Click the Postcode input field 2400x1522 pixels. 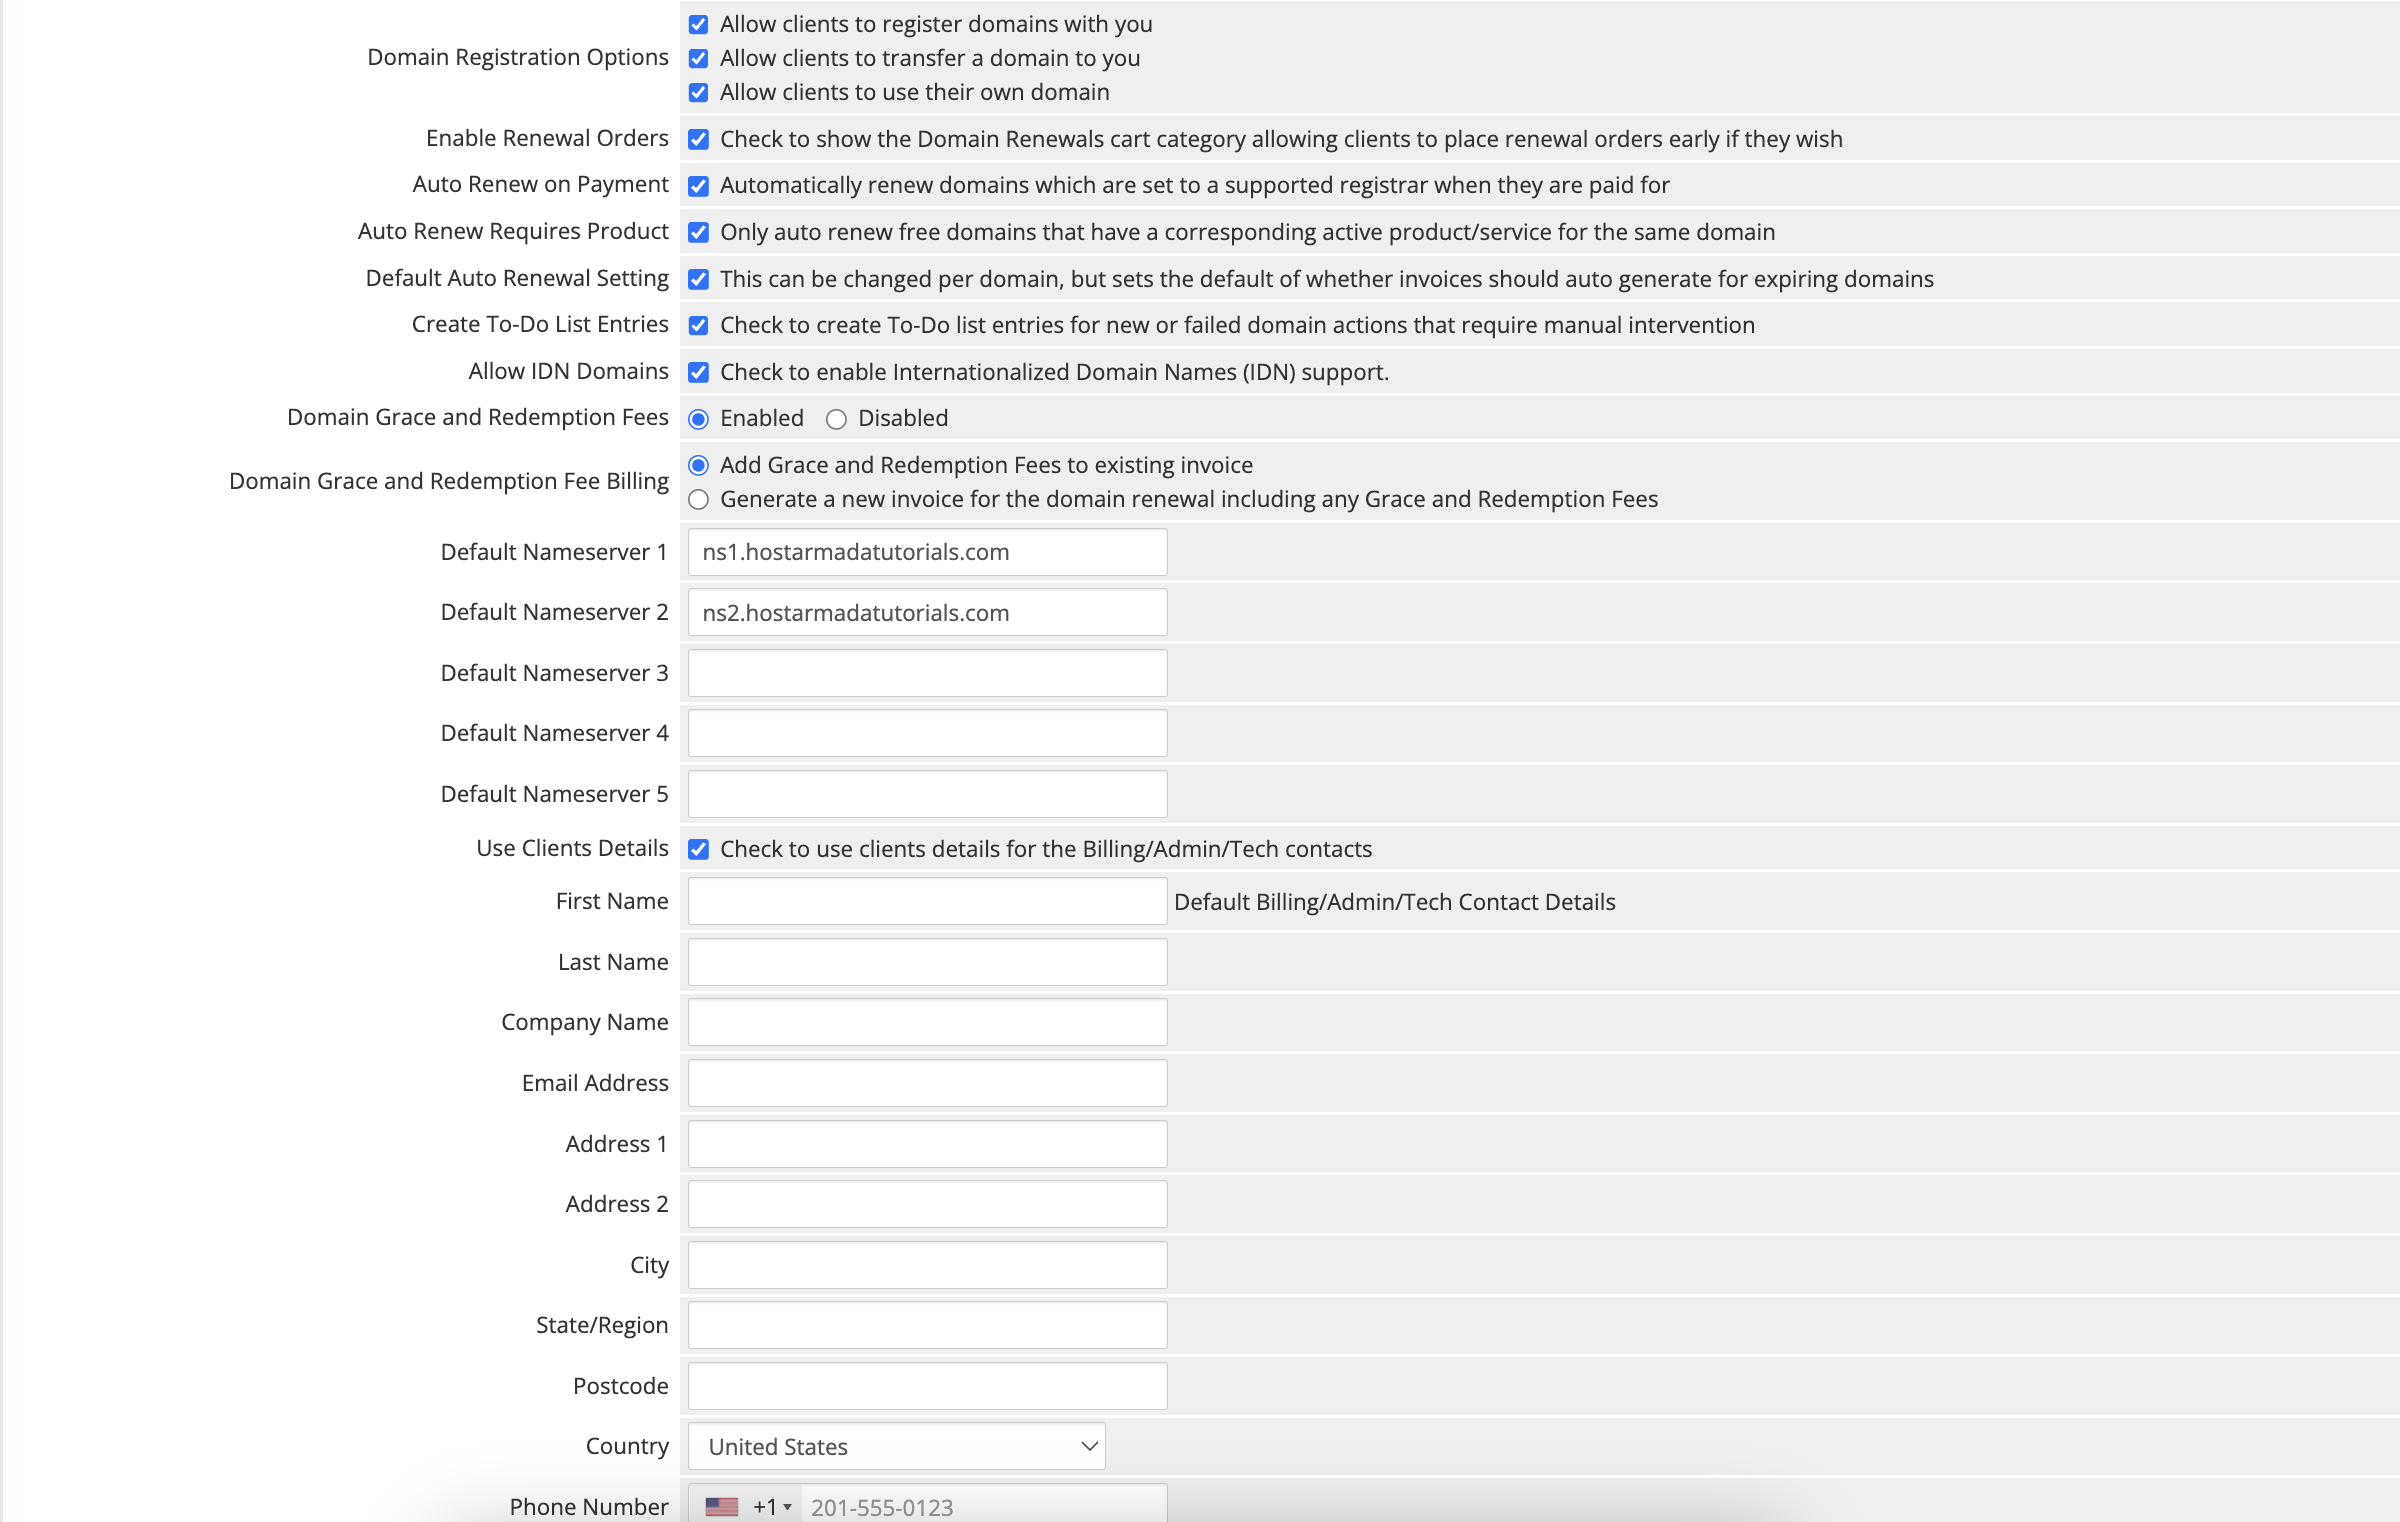coord(926,1386)
